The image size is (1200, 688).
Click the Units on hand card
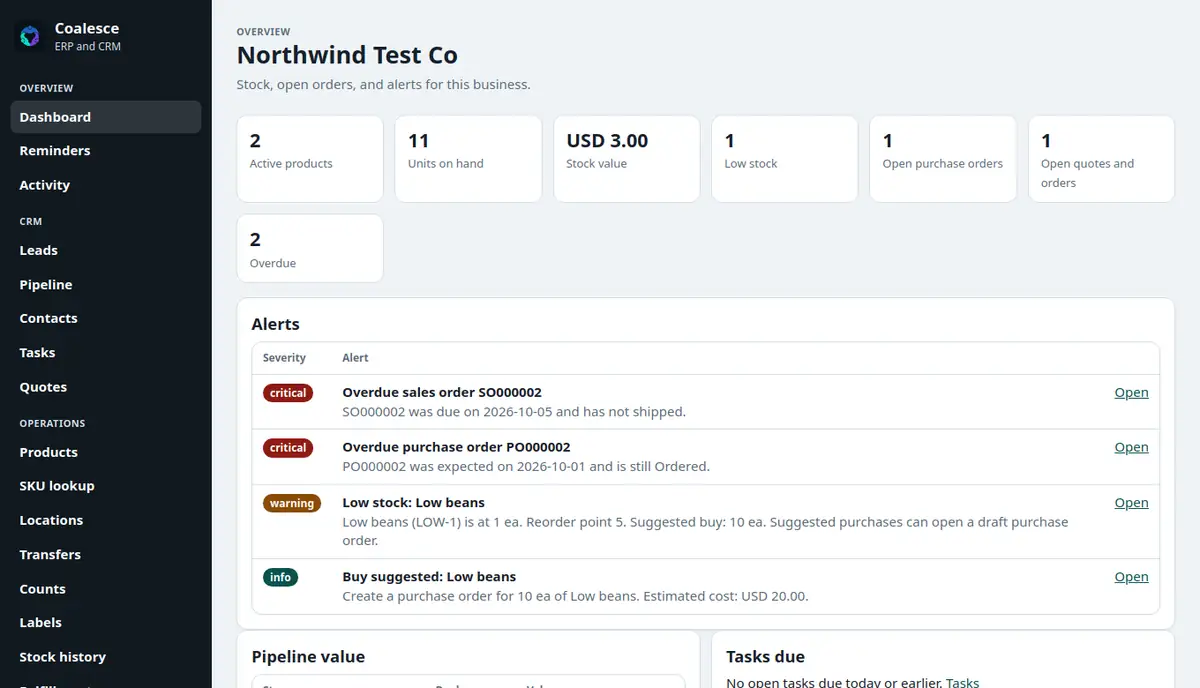[x=468, y=159]
